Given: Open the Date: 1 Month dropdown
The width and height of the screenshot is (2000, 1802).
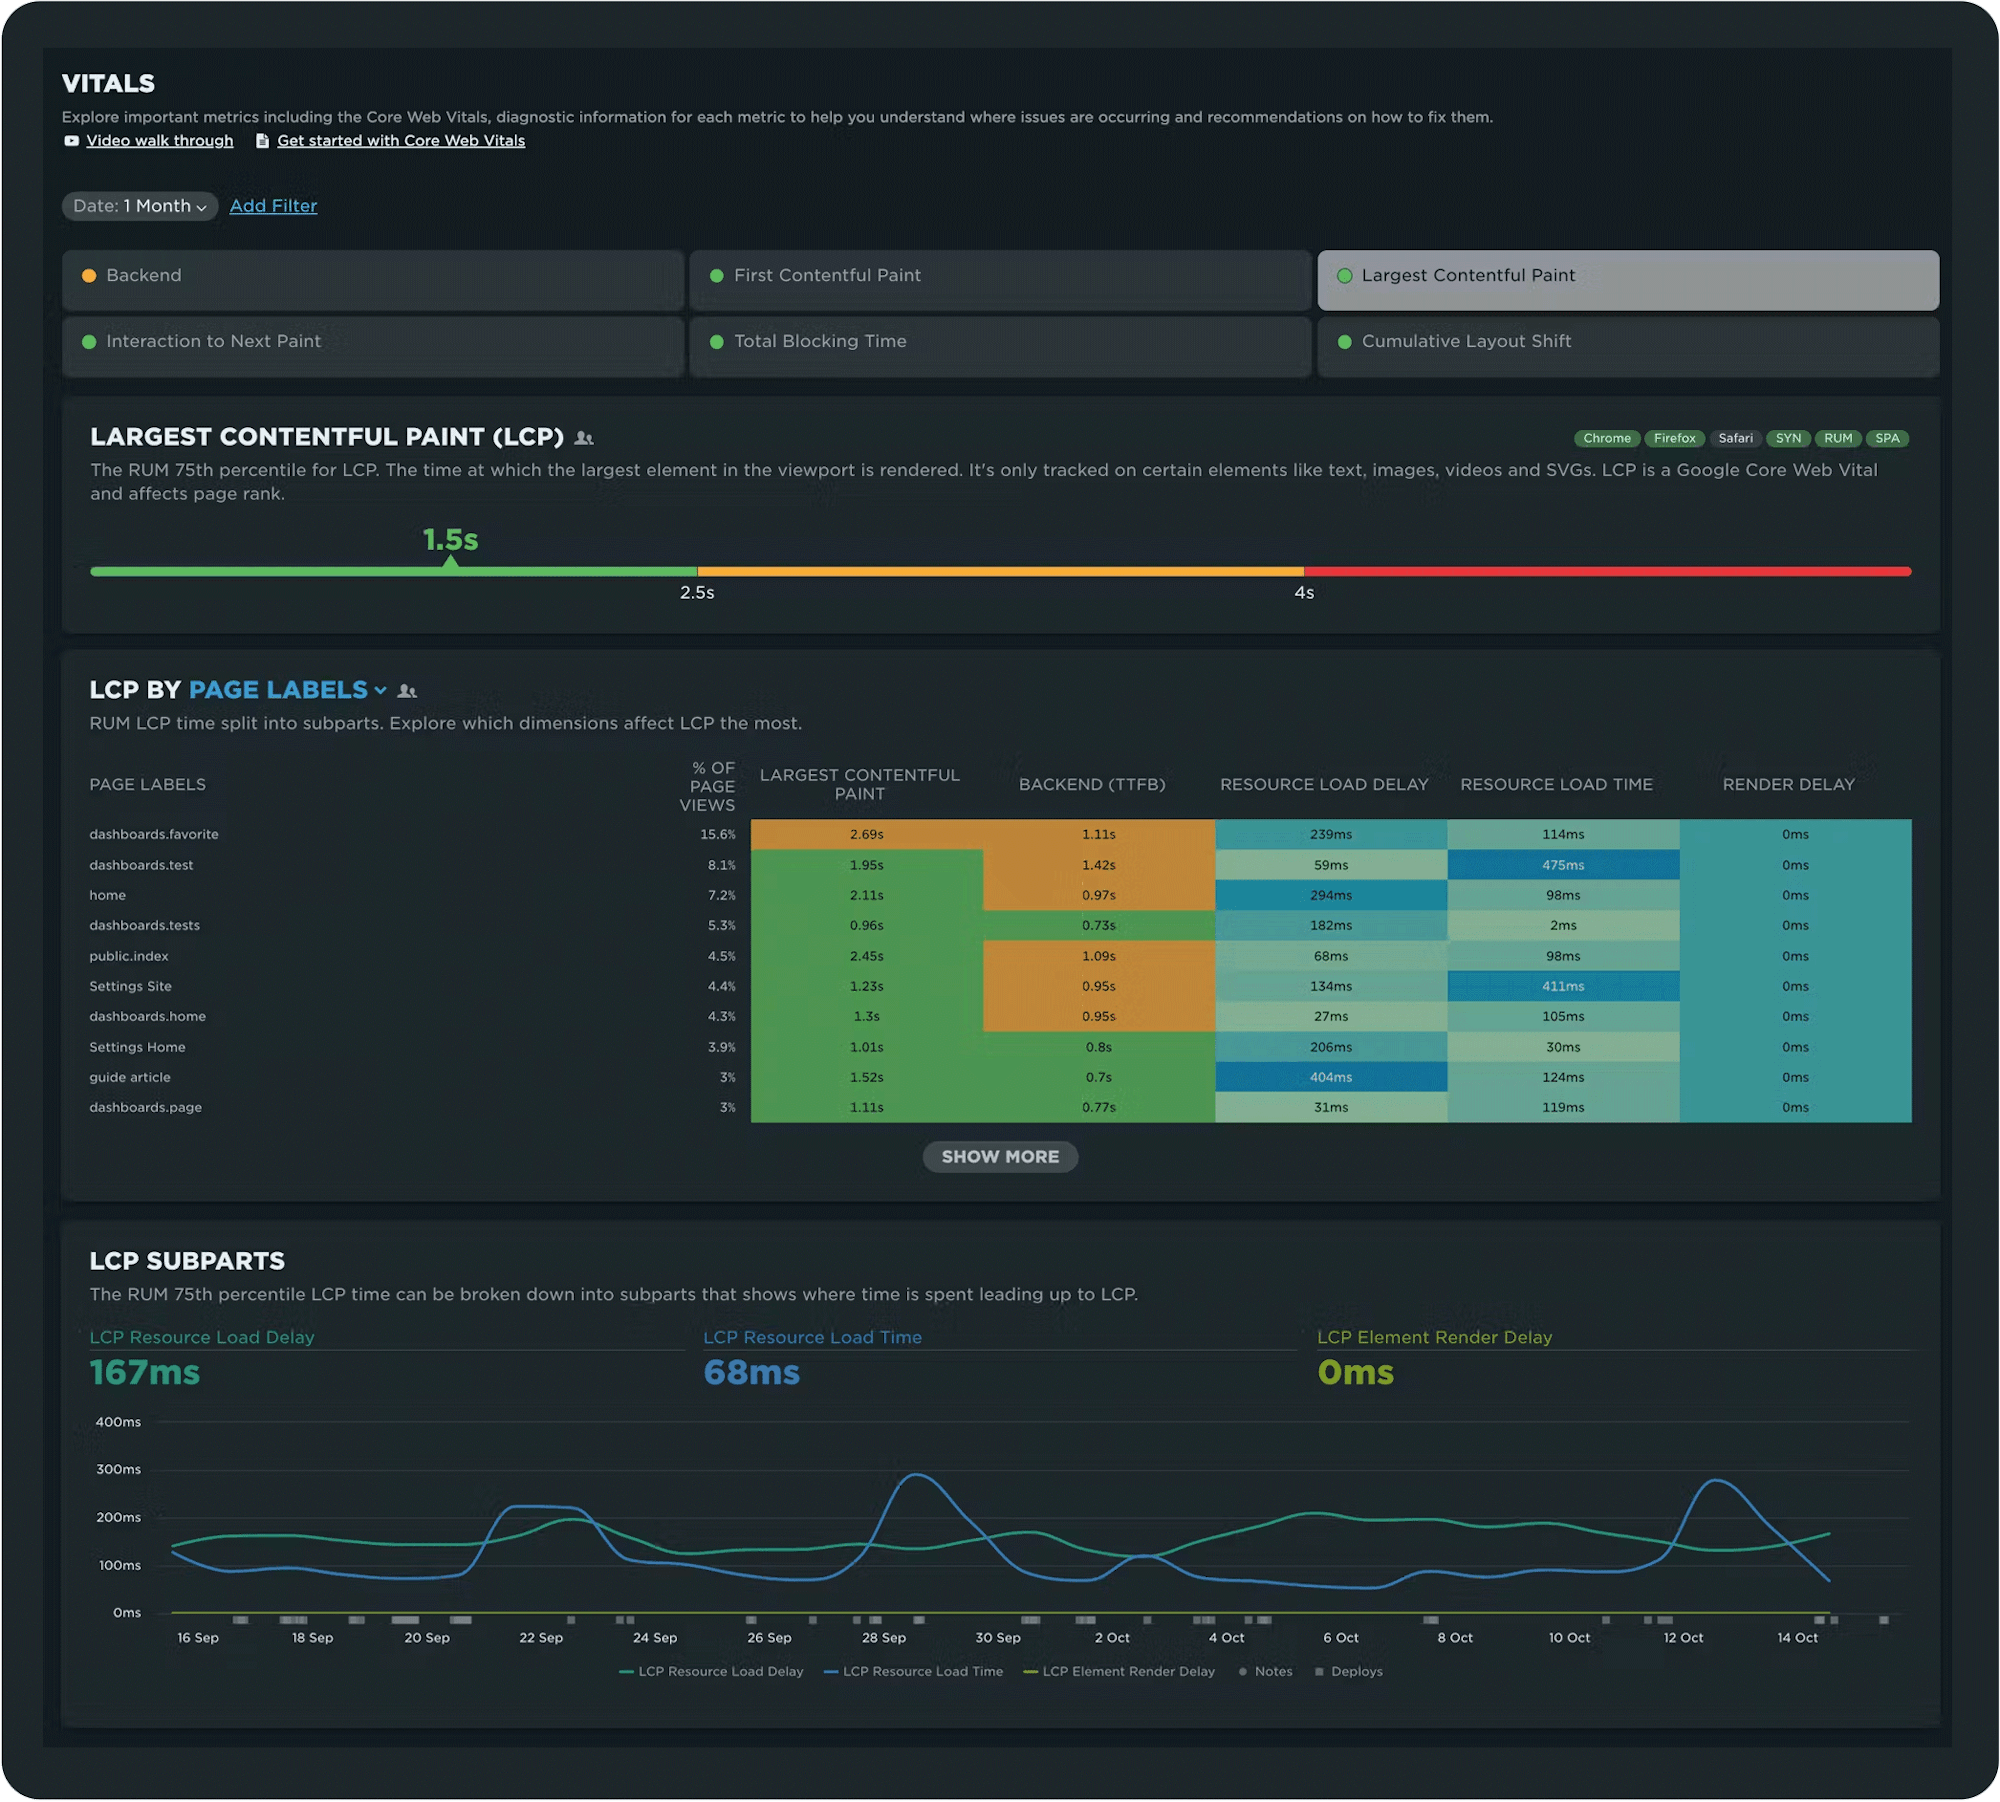Looking at the screenshot, I should [x=140, y=206].
